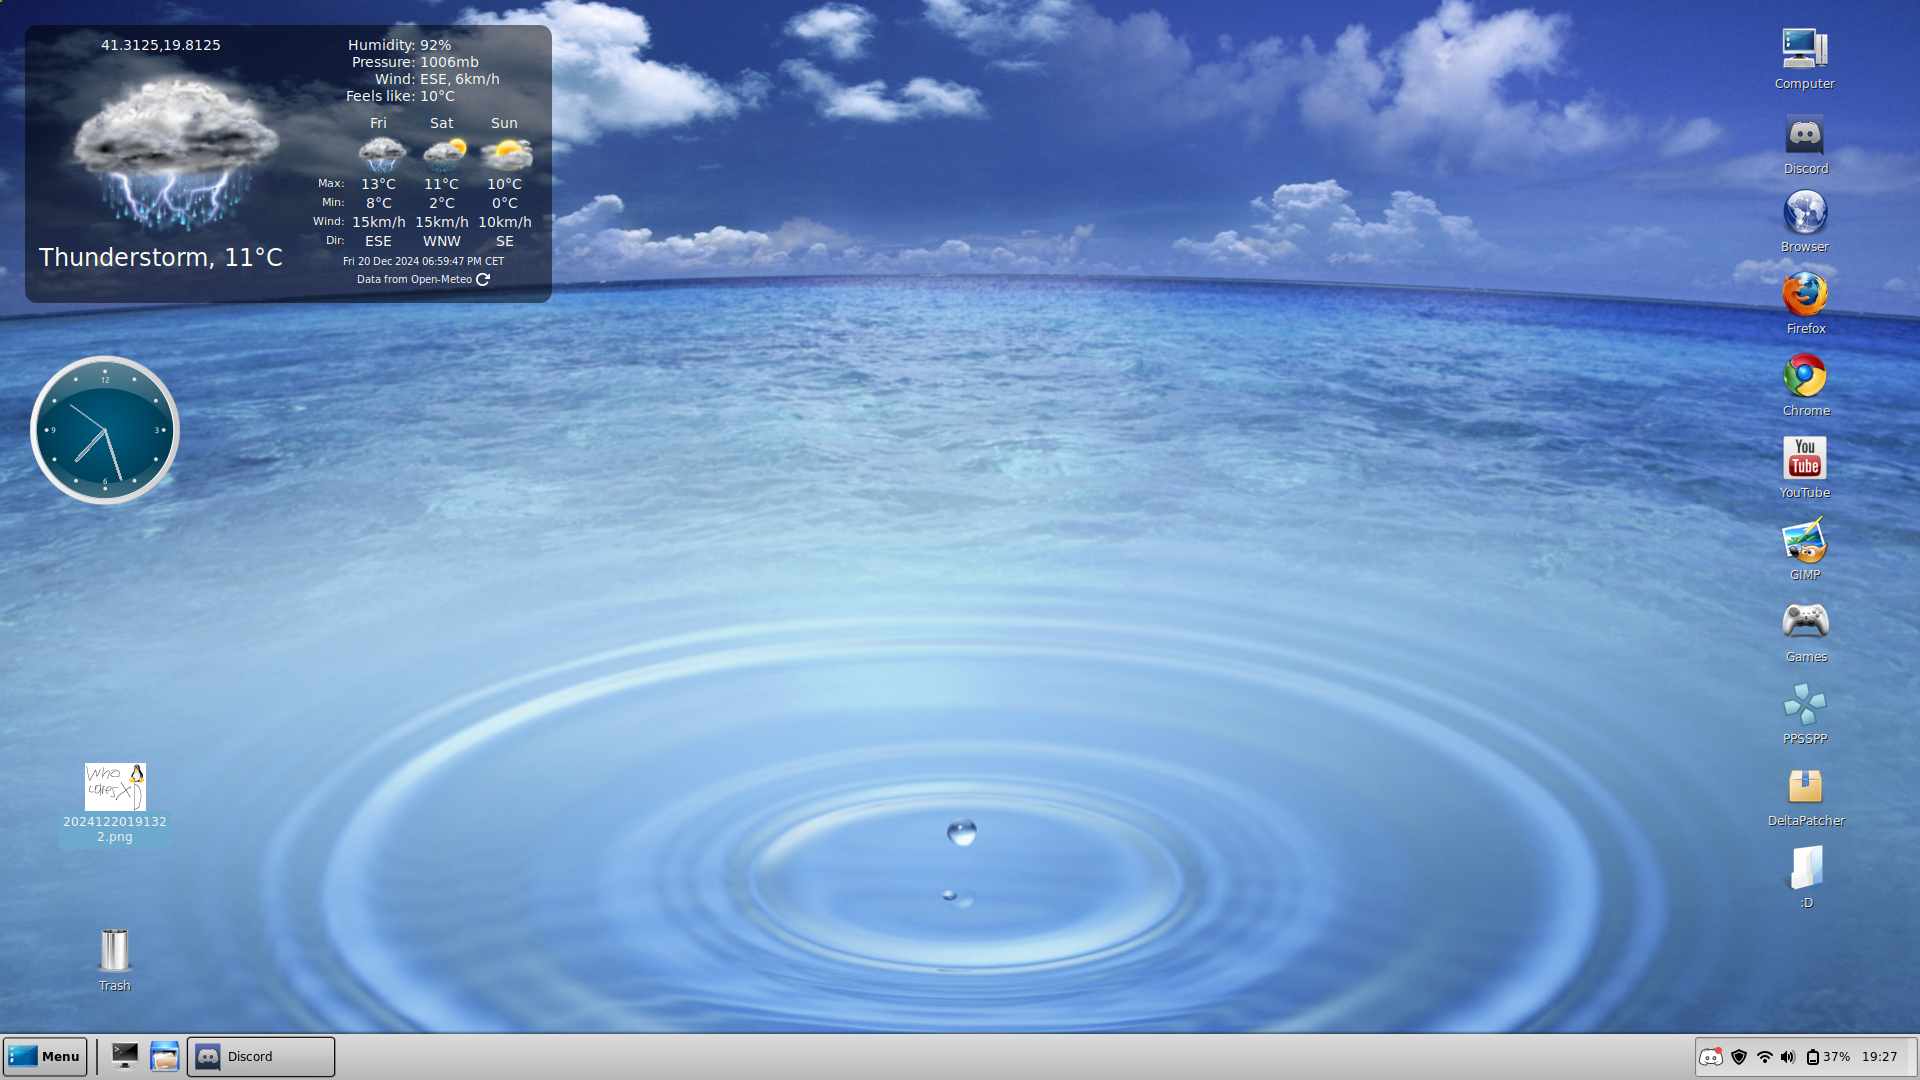
Task: Click the Friday forecast weather icon
Action: point(381,153)
